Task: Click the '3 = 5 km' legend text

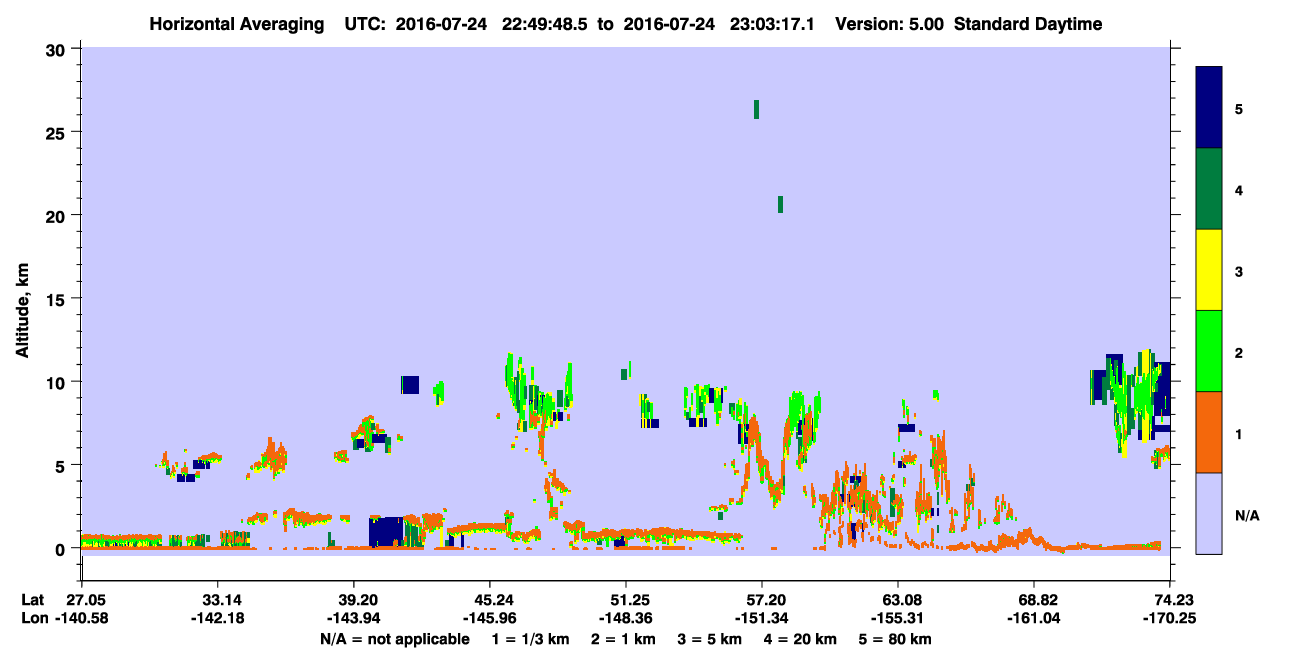Action: pyautogui.click(x=711, y=639)
